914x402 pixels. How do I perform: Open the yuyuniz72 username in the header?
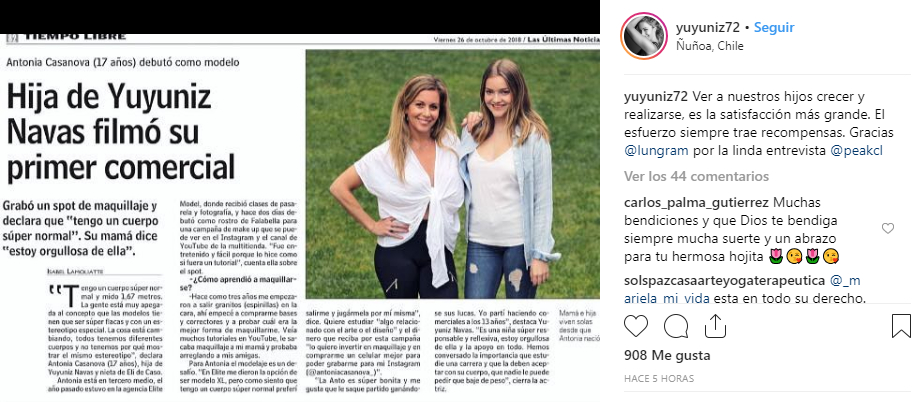coord(708,27)
